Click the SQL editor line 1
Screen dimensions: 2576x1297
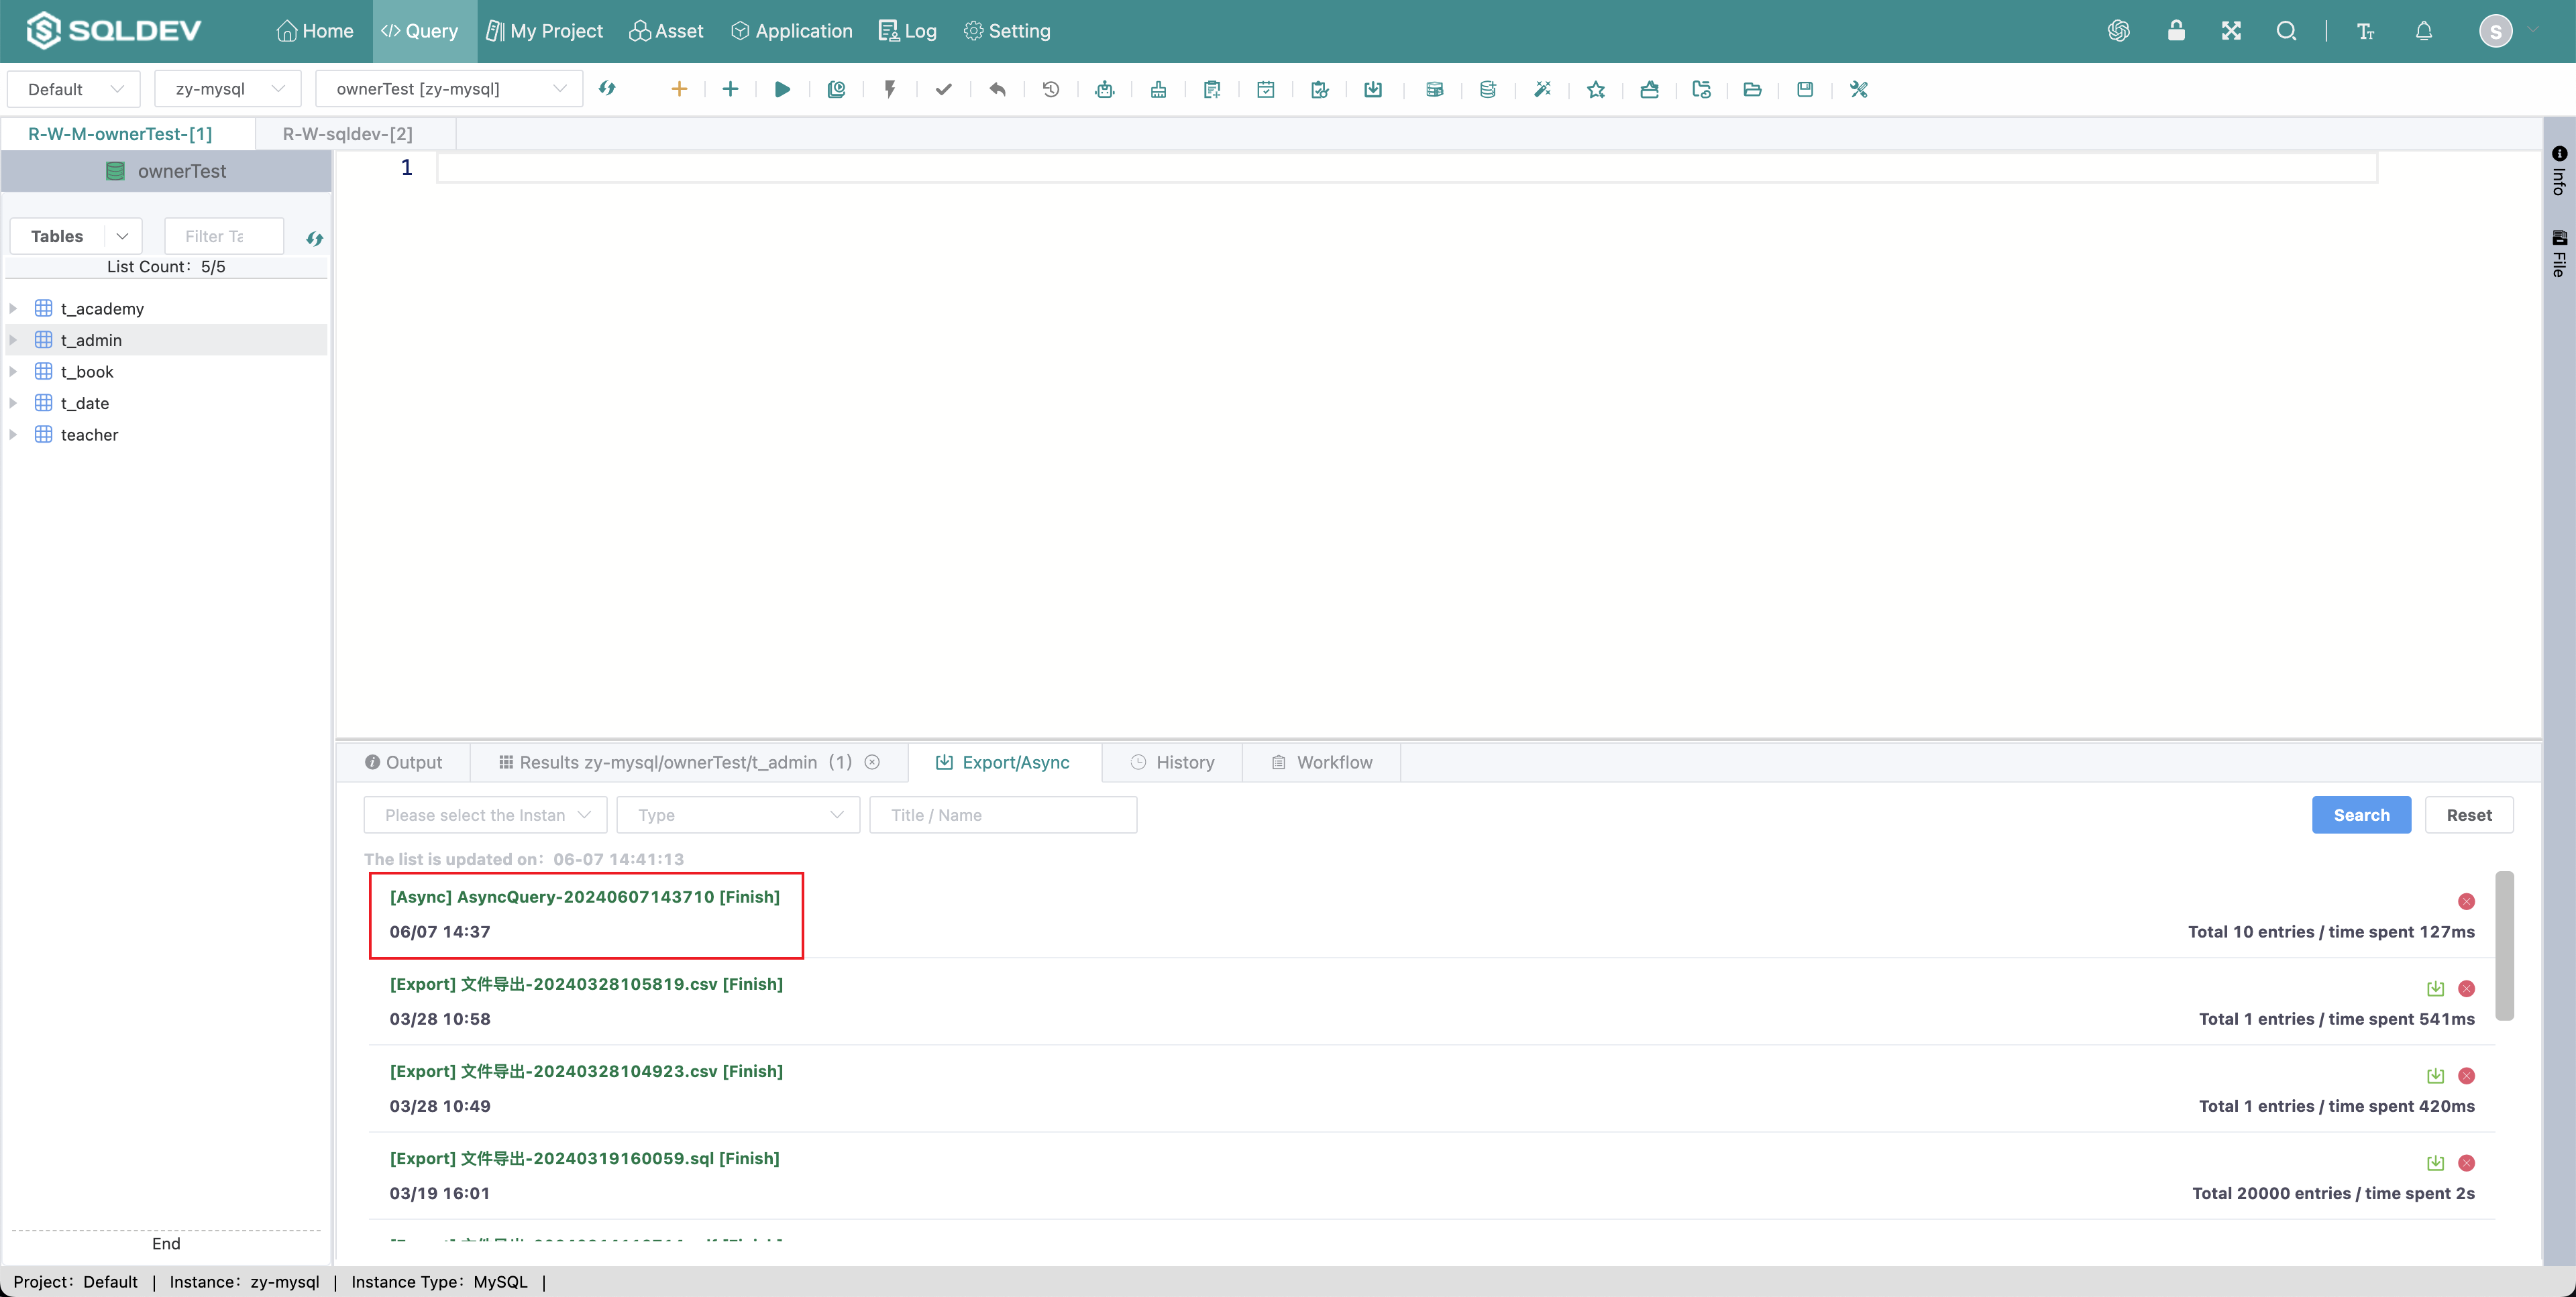[x=1406, y=168]
